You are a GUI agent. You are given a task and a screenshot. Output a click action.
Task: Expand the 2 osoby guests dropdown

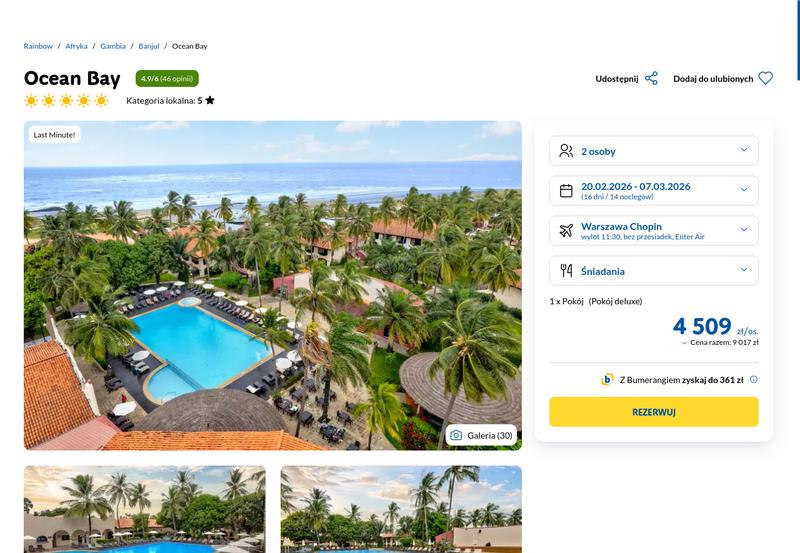click(654, 151)
